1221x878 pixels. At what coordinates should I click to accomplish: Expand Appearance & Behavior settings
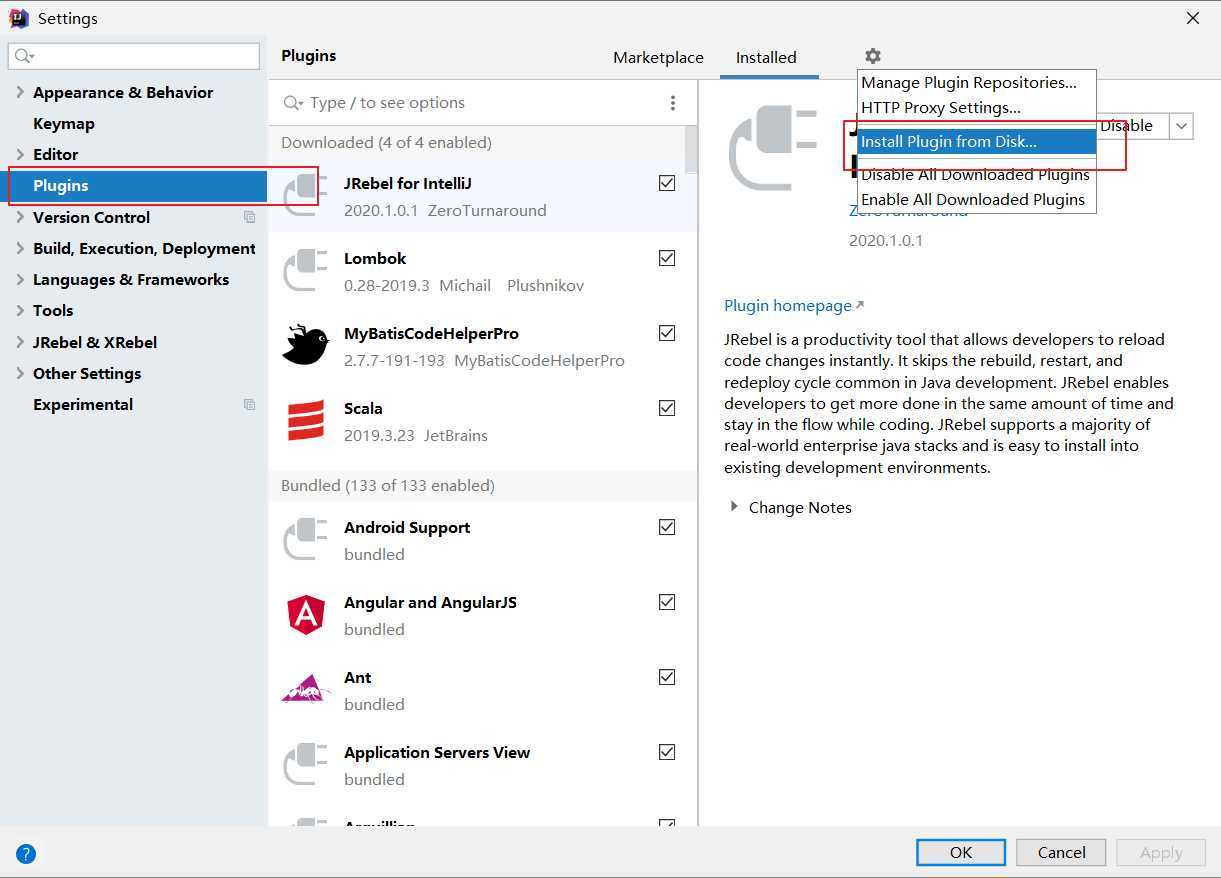[20, 92]
